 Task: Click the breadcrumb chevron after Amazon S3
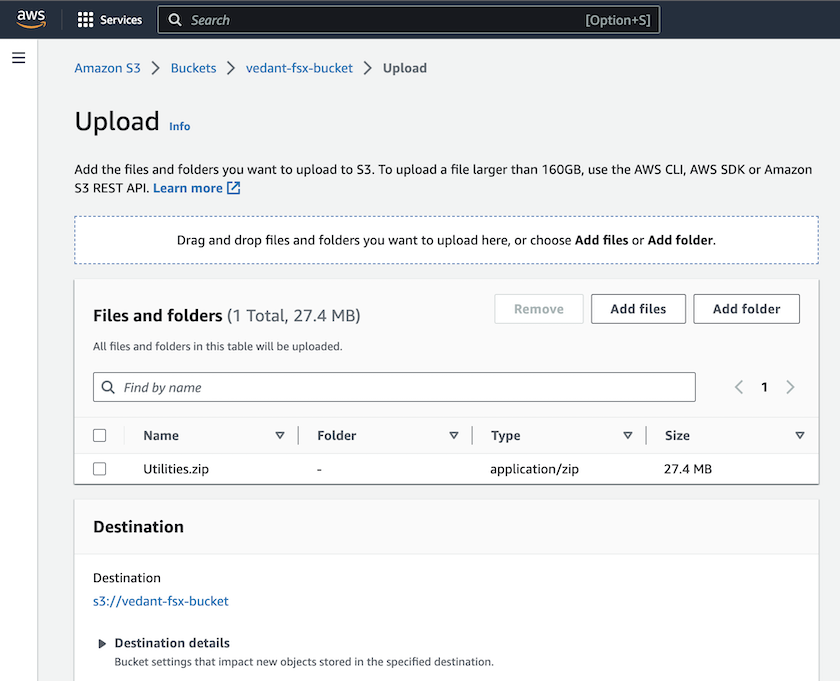(x=156, y=68)
